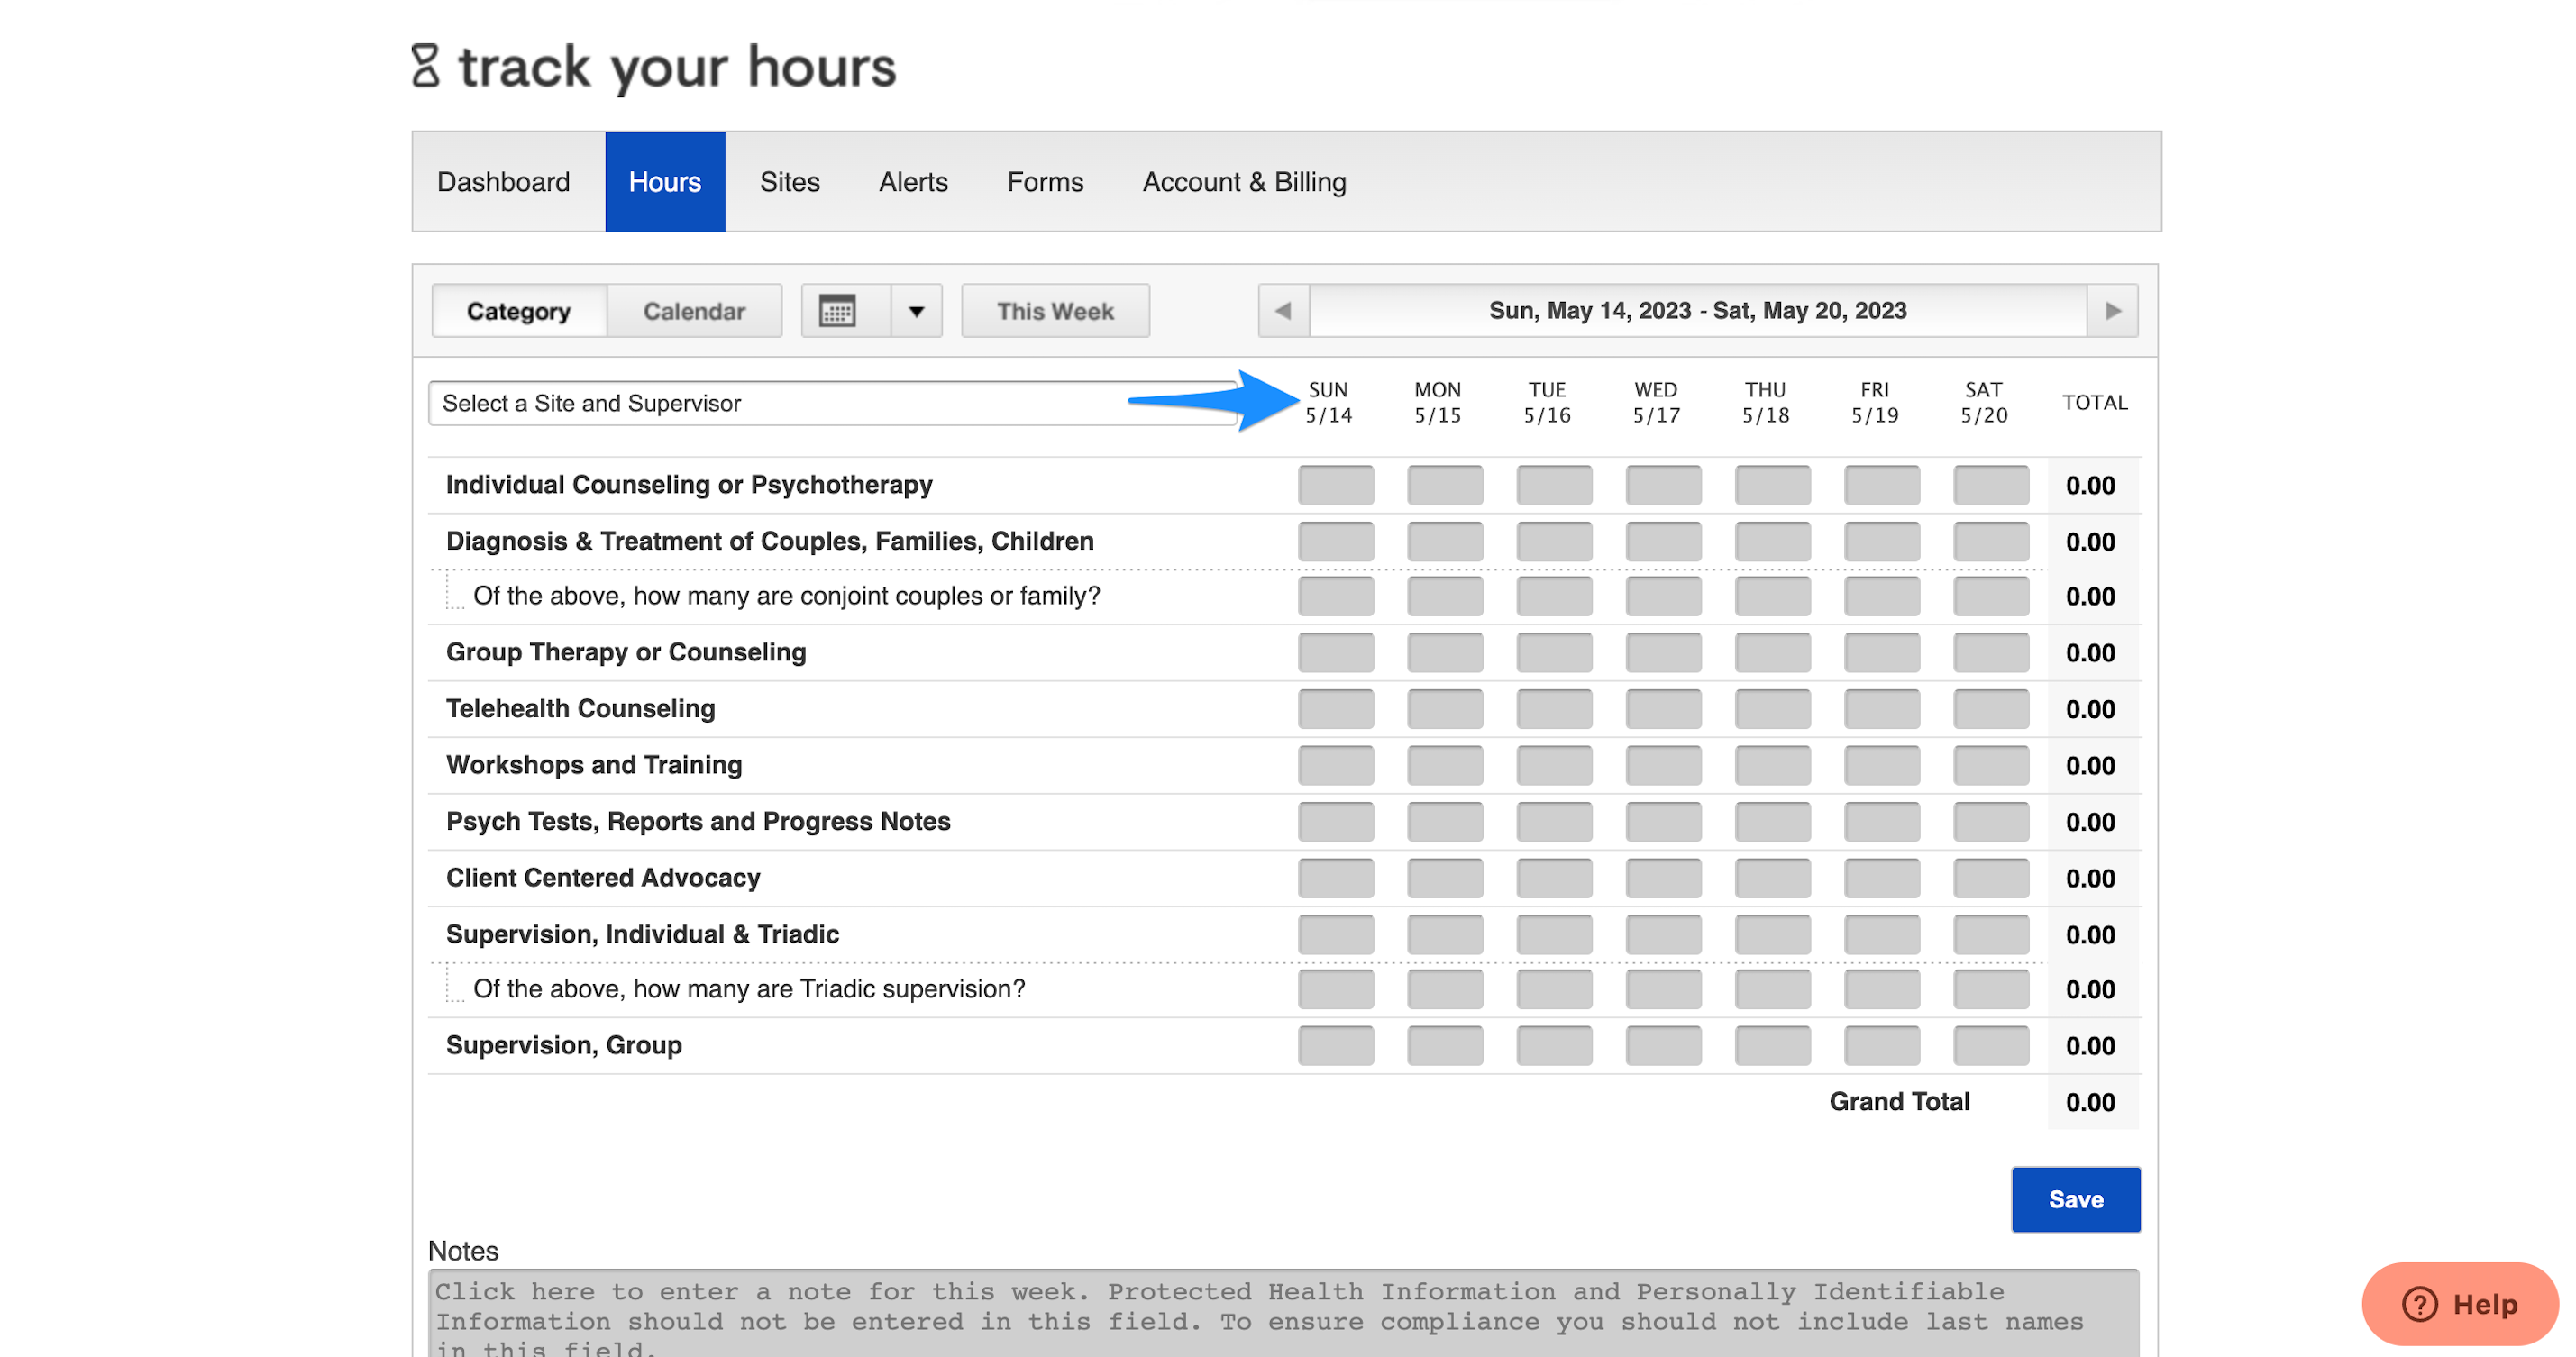Switch to Calendar view
The image size is (2576, 1357).
pyautogui.click(x=694, y=311)
